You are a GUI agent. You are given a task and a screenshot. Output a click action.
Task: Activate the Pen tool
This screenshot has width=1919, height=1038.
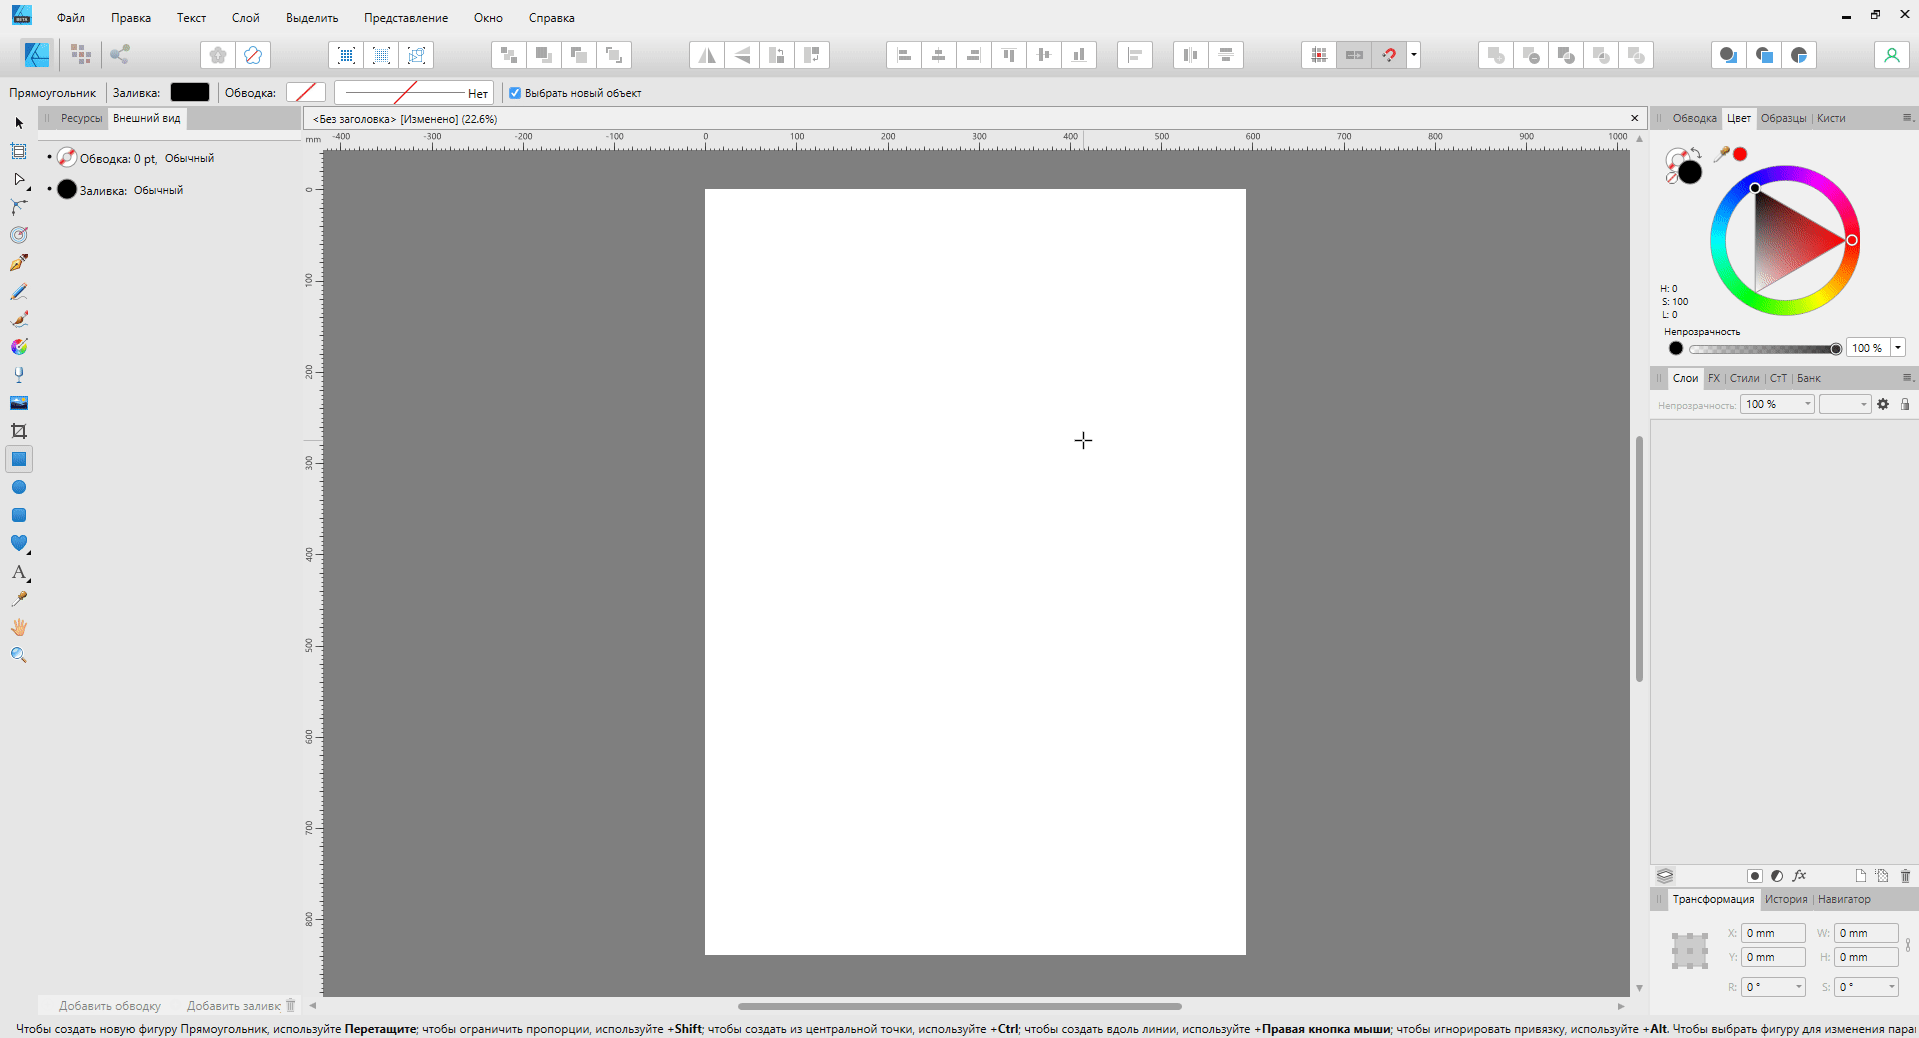coord(18,263)
